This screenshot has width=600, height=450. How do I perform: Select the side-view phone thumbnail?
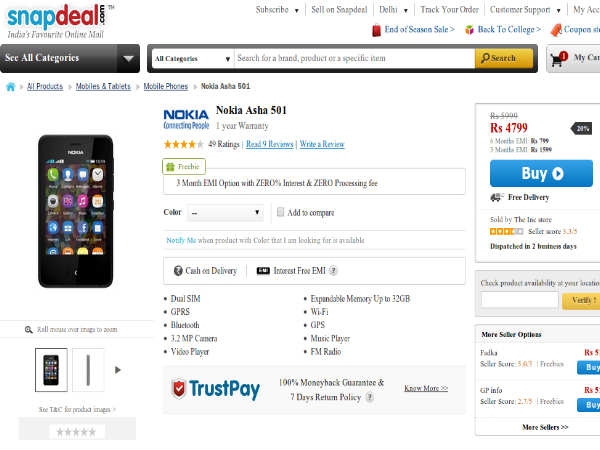[x=88, y=370]
